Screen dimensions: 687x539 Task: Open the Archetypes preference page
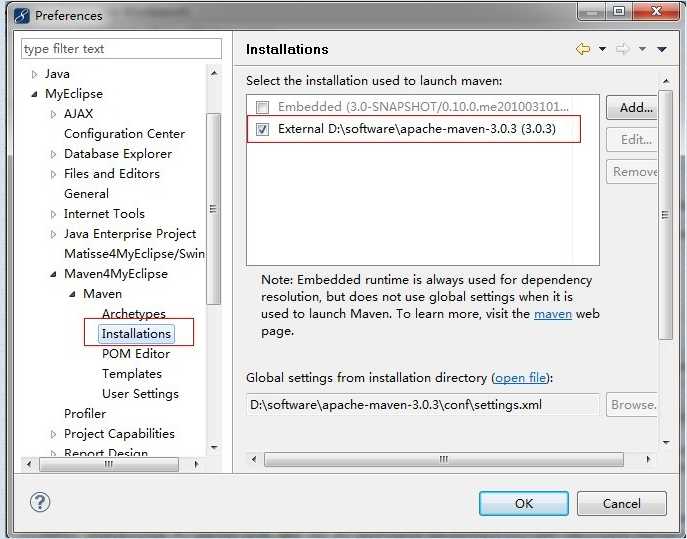click(x=134, y=313)
